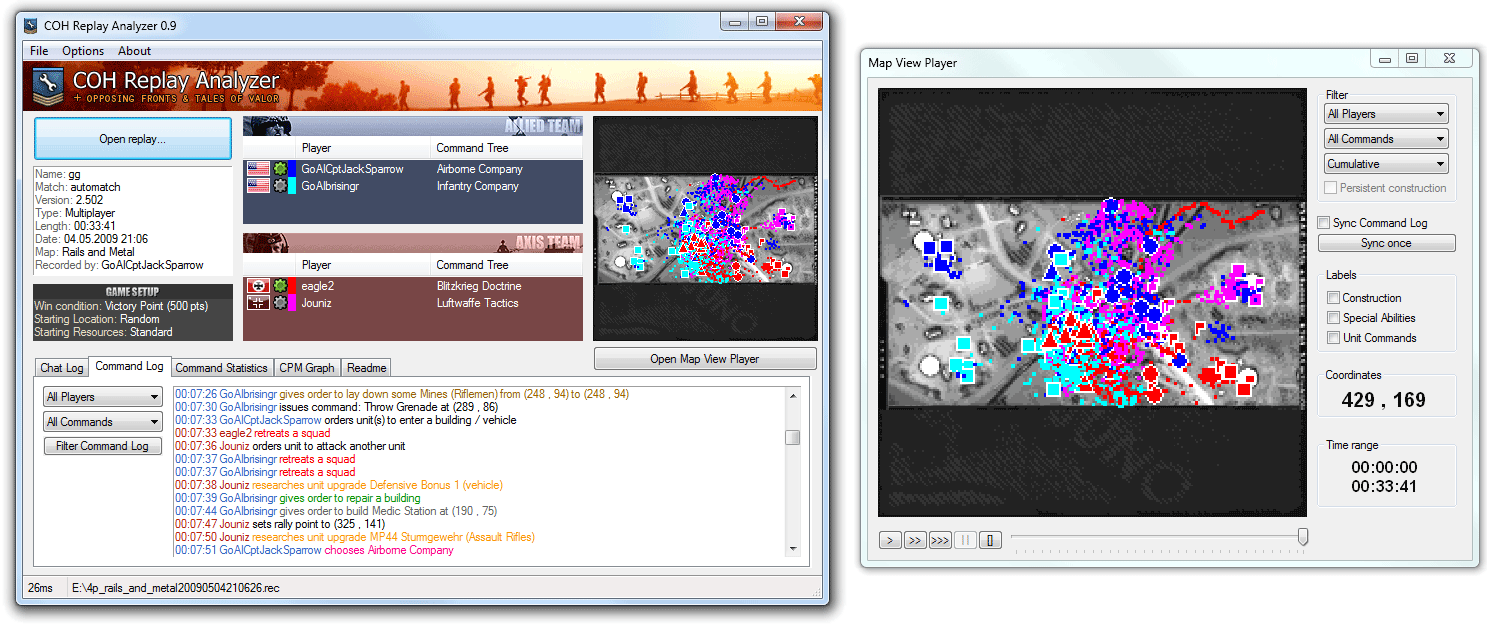This screenshot has width=1487, height=631.
Task: Click the faction emblem beside eagle2
Action: pyautogui.click(x=257, y=284)
